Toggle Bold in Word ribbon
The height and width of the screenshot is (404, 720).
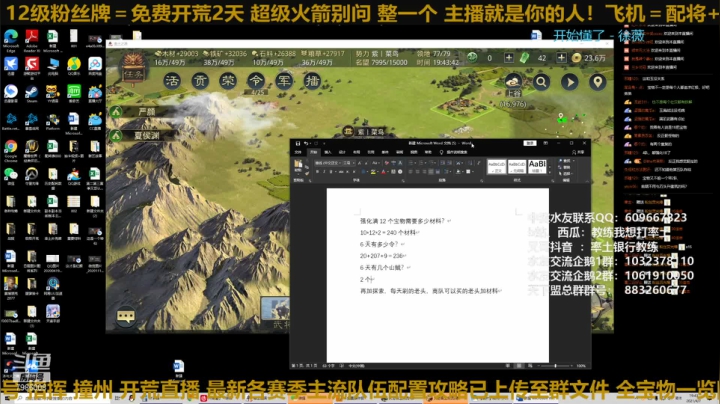(317, 172)
